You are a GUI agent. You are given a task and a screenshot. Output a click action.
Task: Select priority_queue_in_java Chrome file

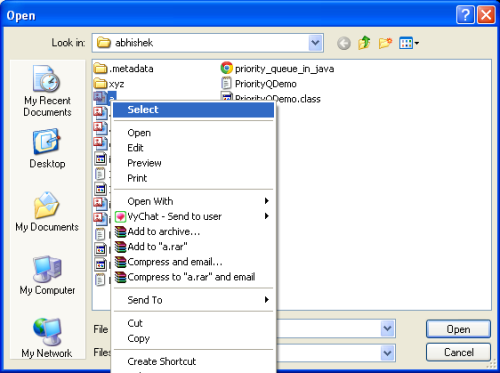277,69
